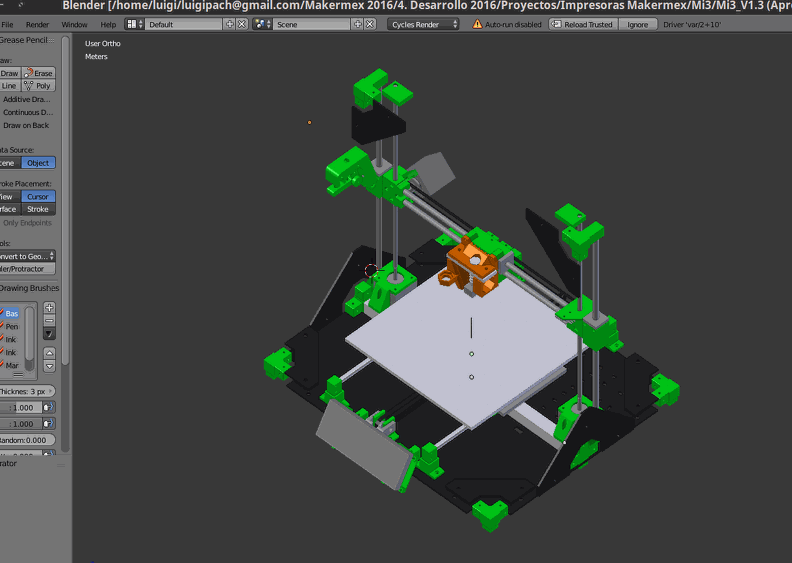
Task: Click the scene browse icon
Action: [262, 24]
